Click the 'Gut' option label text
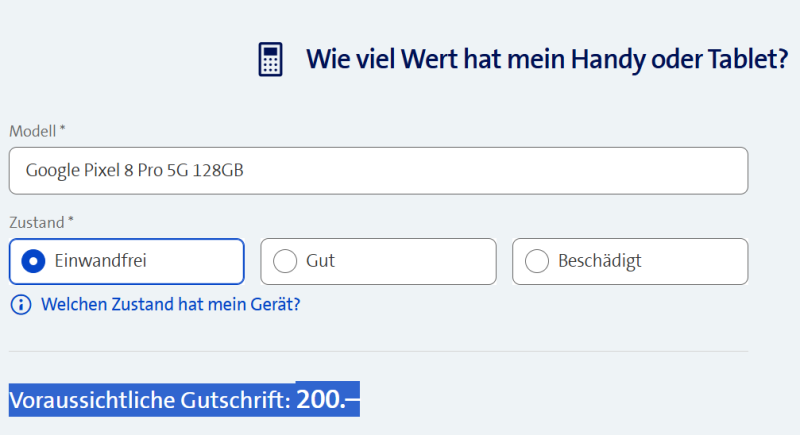 (320, 262)
